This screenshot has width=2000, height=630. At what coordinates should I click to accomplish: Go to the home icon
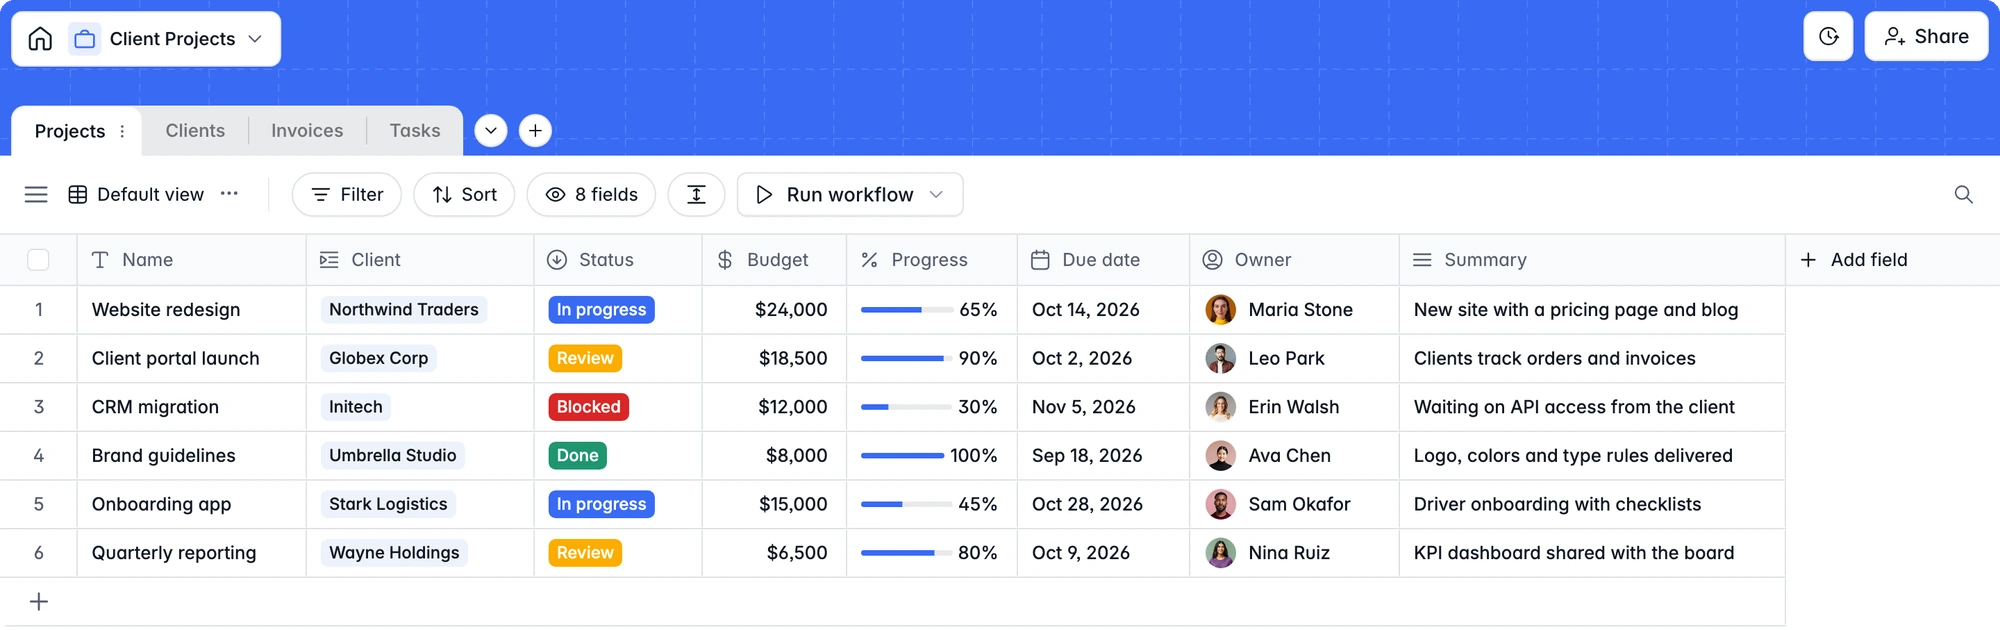(x=40, y=39)
